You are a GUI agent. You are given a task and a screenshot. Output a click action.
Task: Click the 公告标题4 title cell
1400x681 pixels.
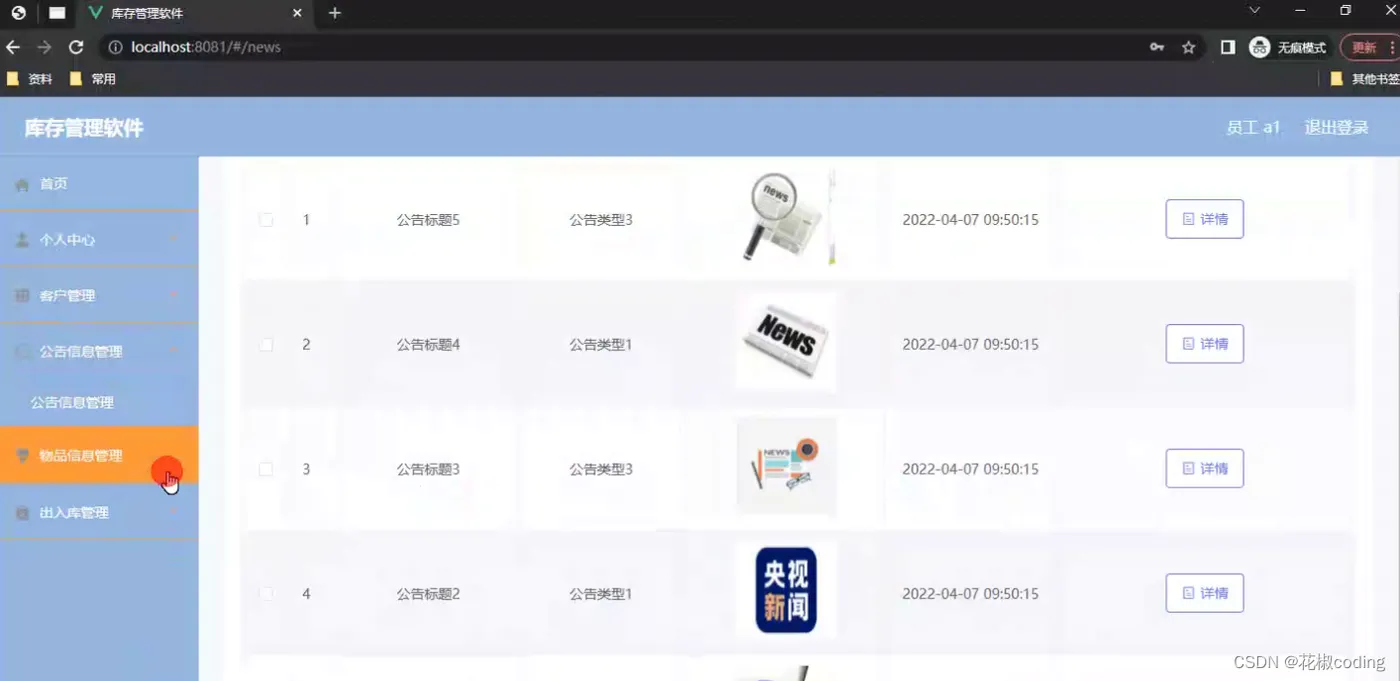(x=428, y=344)
